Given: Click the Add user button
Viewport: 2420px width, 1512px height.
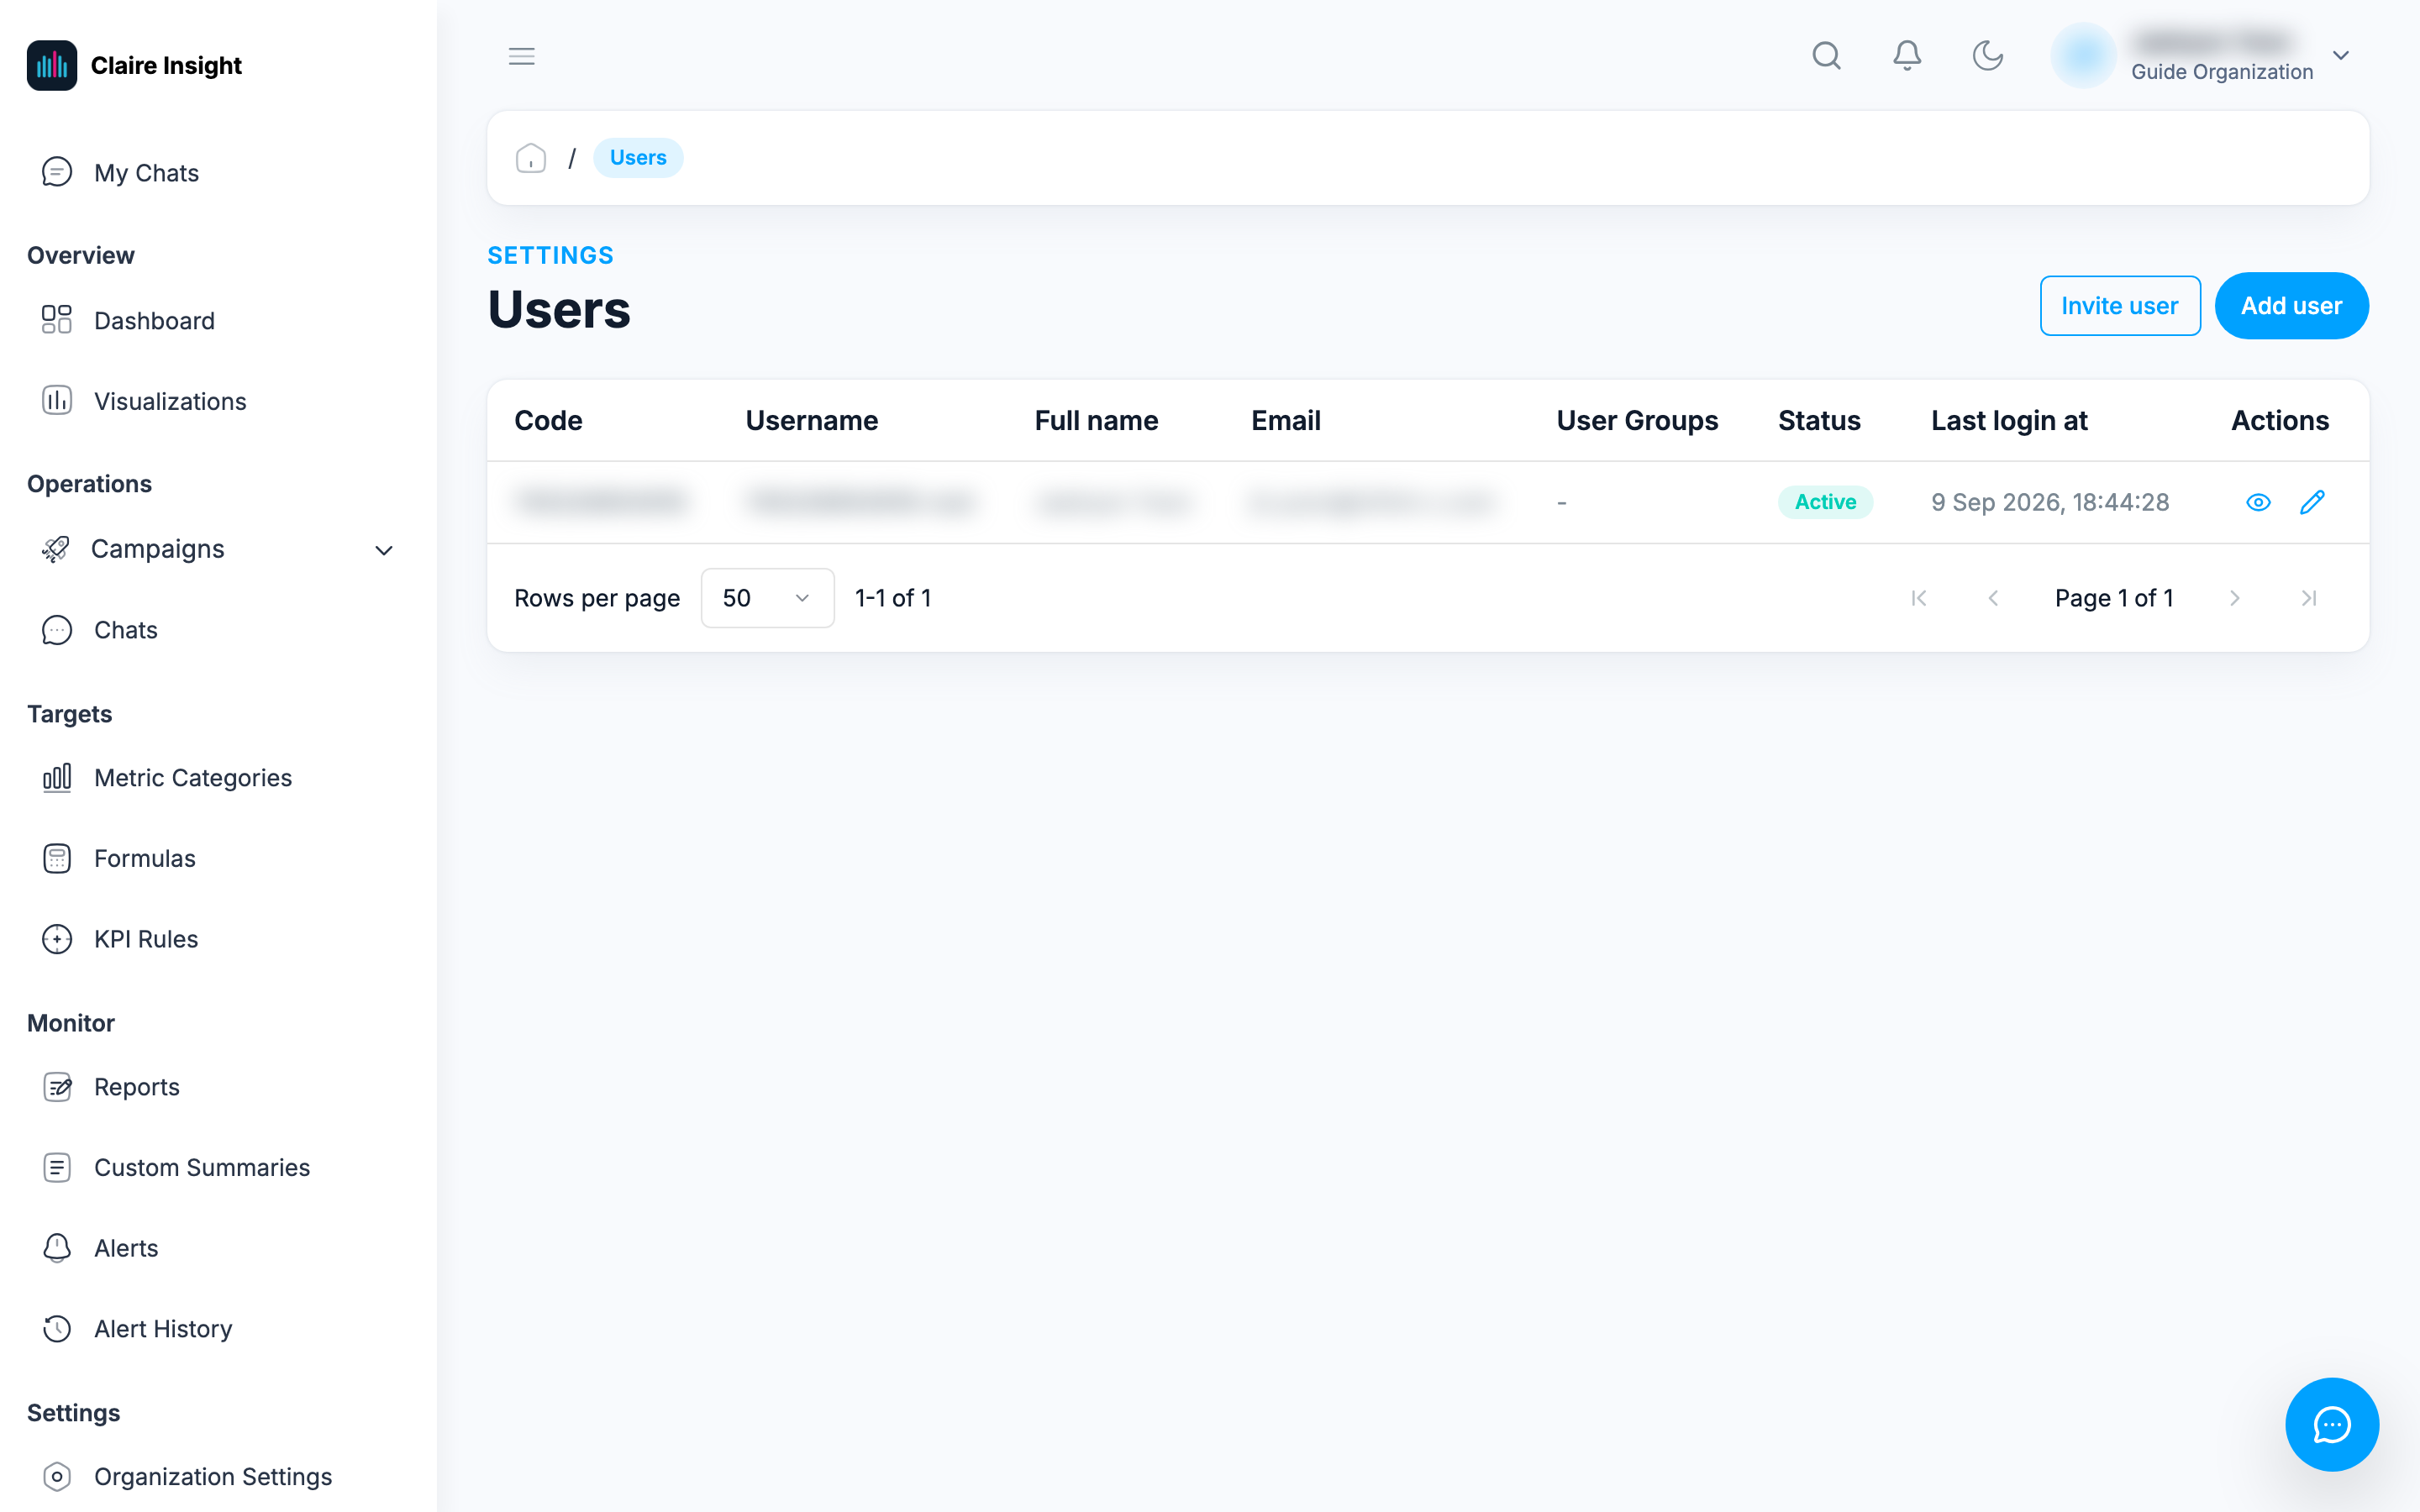Looking at the screenshot, I should [2291, 306].
